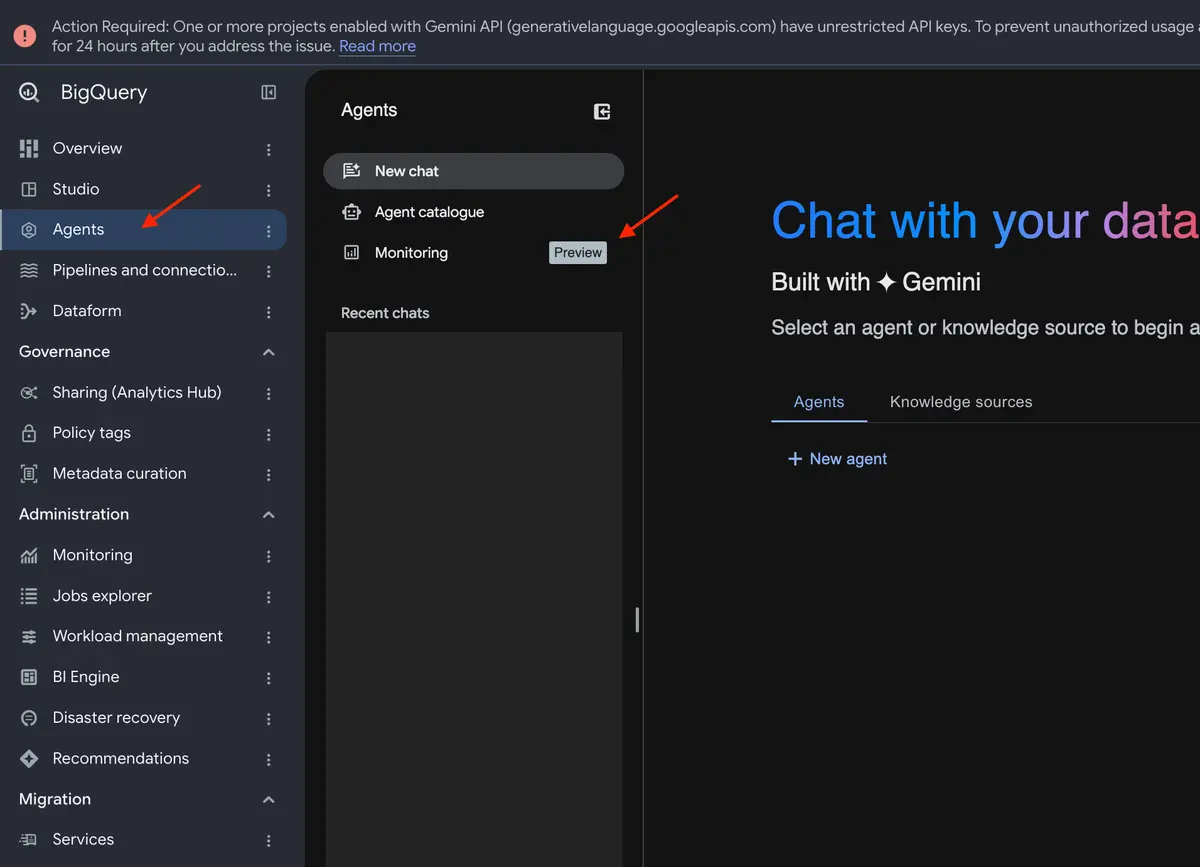
Task: Open more options for Metadata curation
Action: pyautogui.click(x=268, y=475)
